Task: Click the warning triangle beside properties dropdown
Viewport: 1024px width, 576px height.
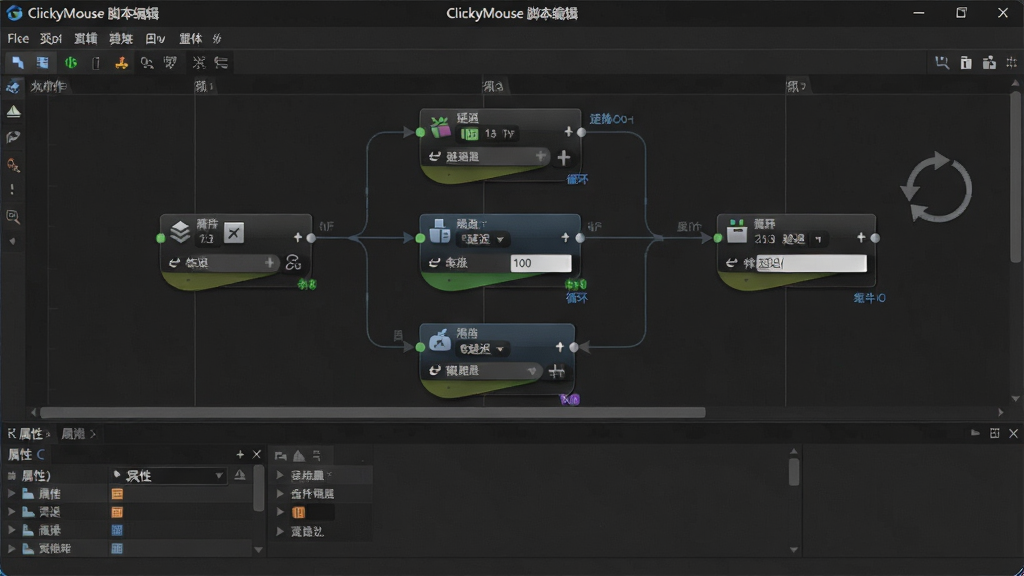Action: point(240,475)
